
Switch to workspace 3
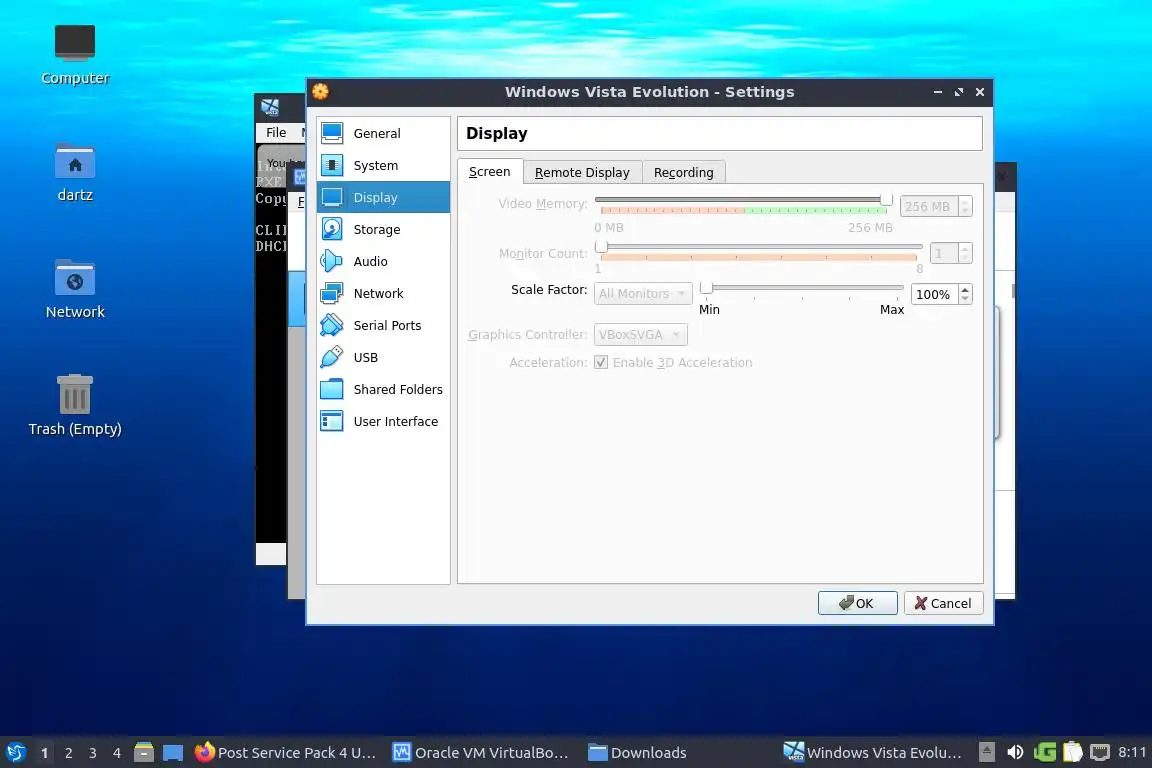pos(93,753)
